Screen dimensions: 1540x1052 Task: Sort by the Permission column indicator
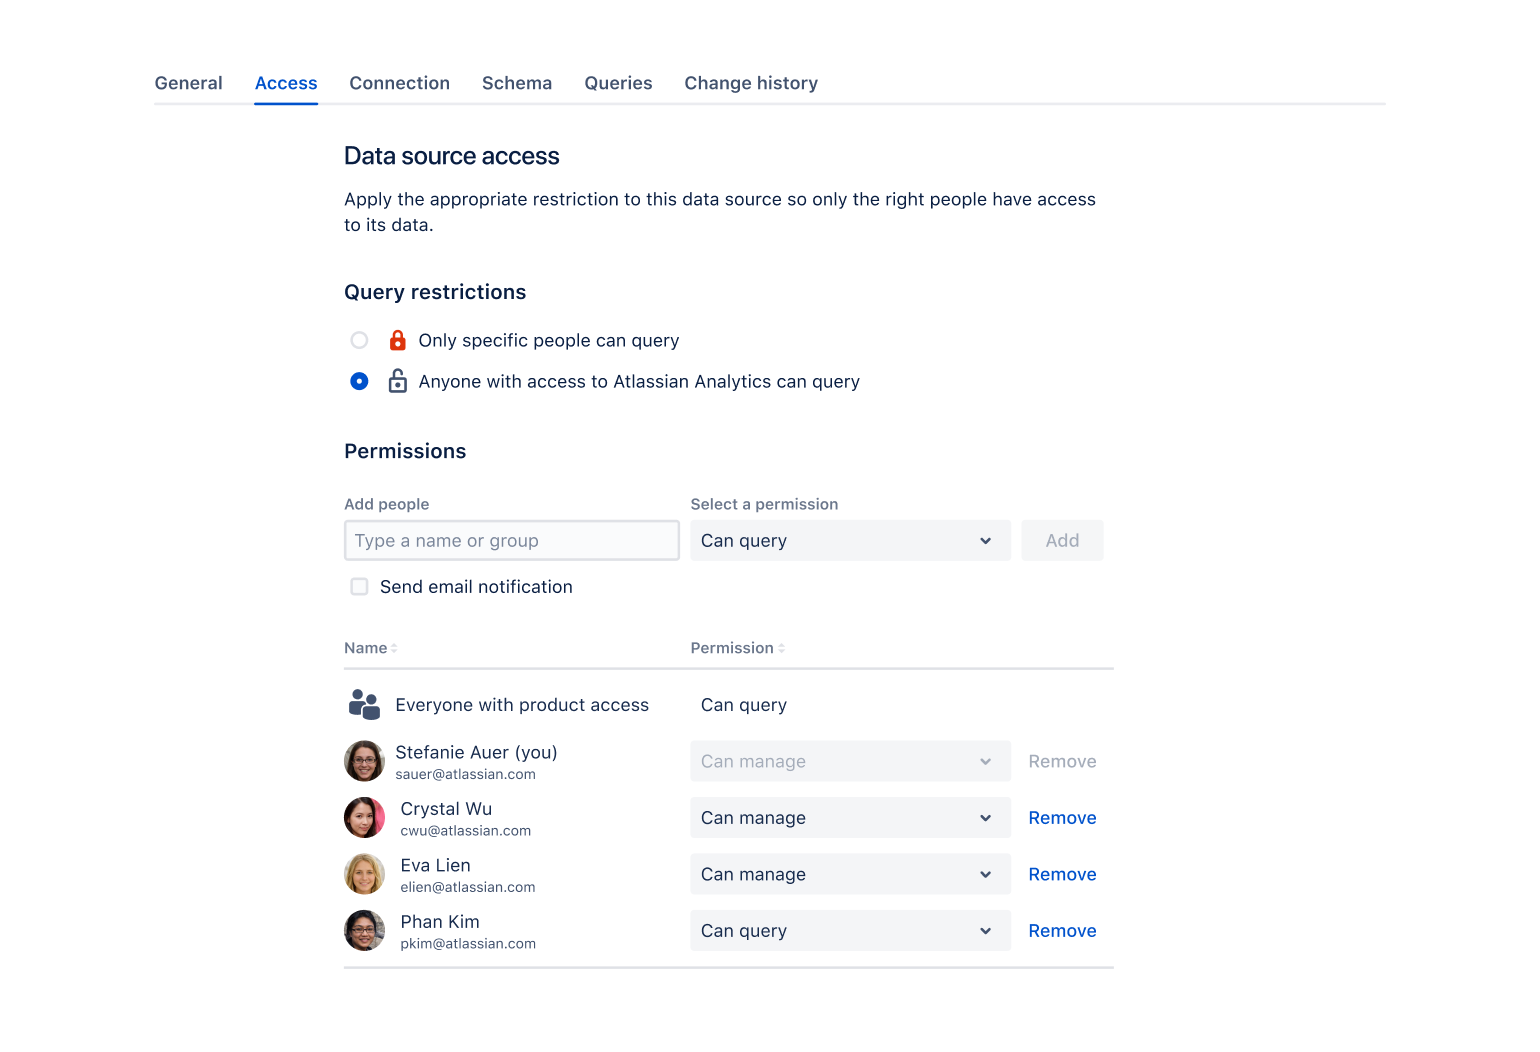[x=782, y=648]
